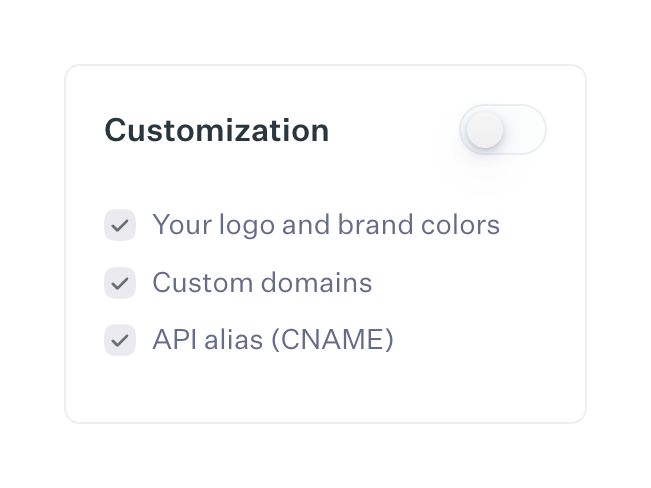Click the checkmark icon next to 'Custom domains'

[120, 283]
